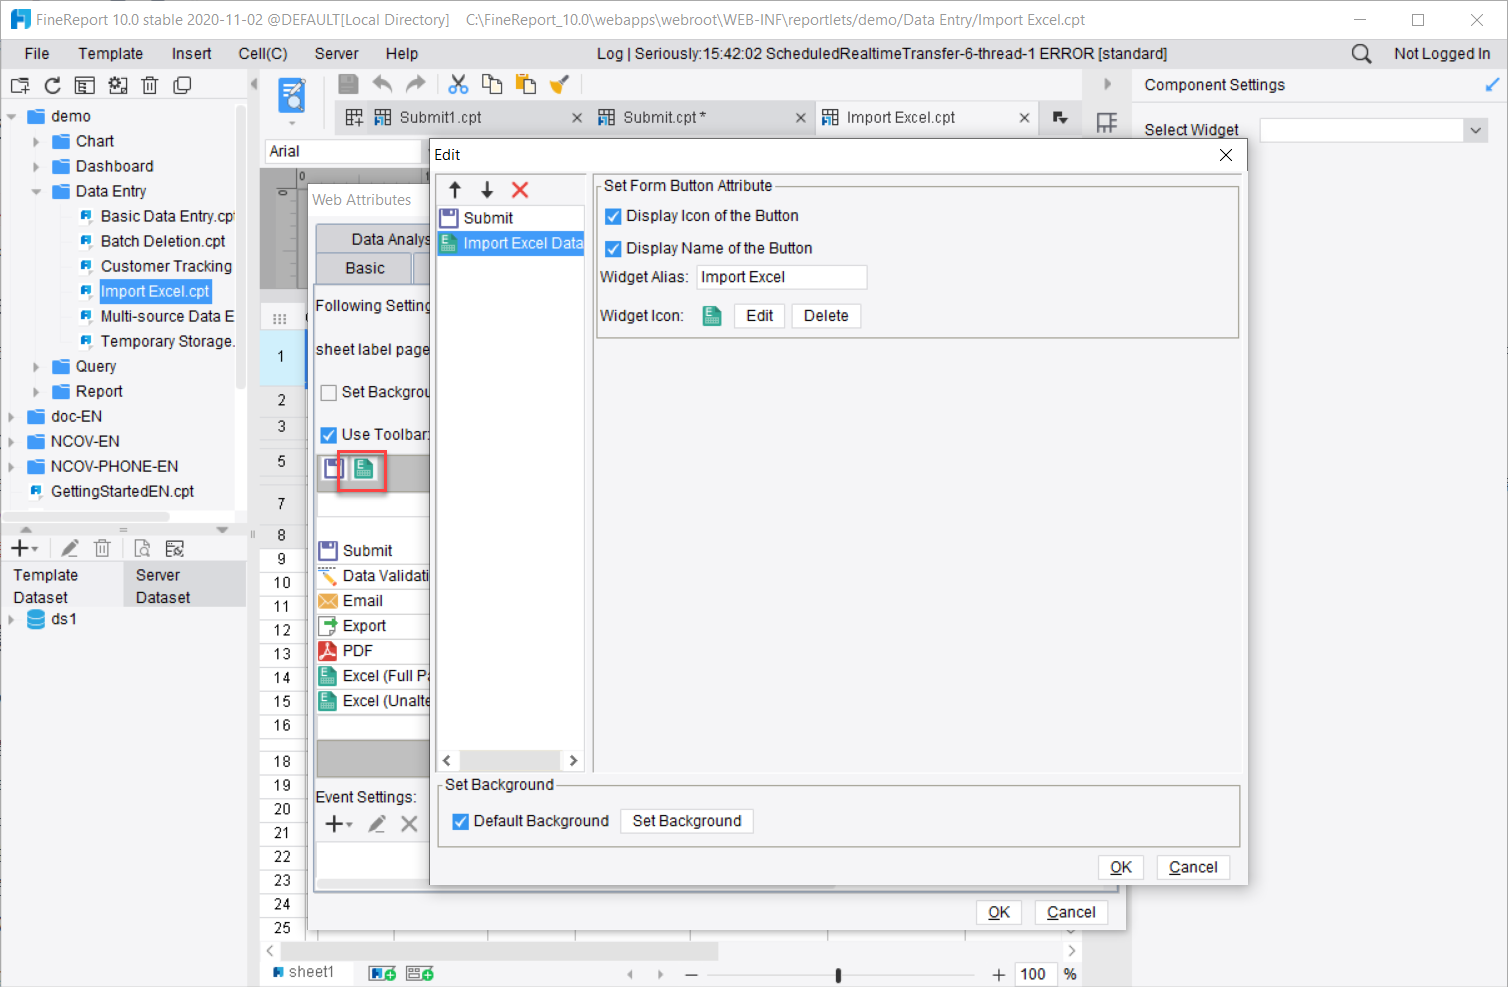The width and height of the screenshot is (1508, 987).
Task: Remove widget with red X in Edit dialog
Action: [x=520, y=190]
